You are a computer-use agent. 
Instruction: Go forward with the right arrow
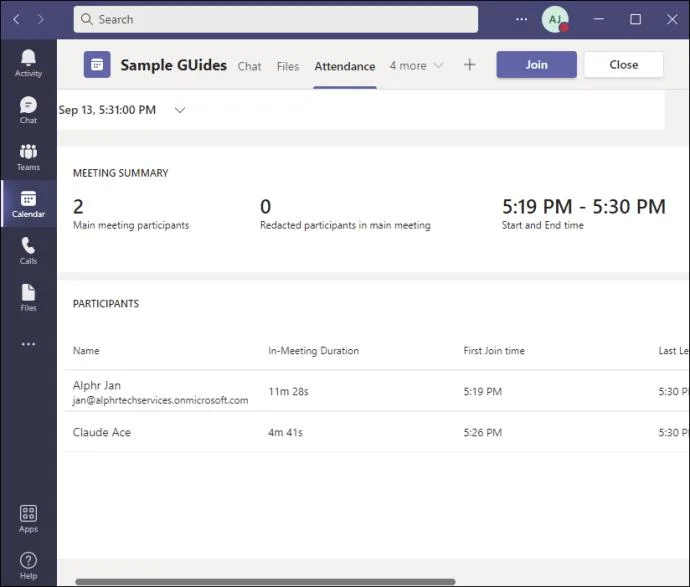(x=40, y=19)
